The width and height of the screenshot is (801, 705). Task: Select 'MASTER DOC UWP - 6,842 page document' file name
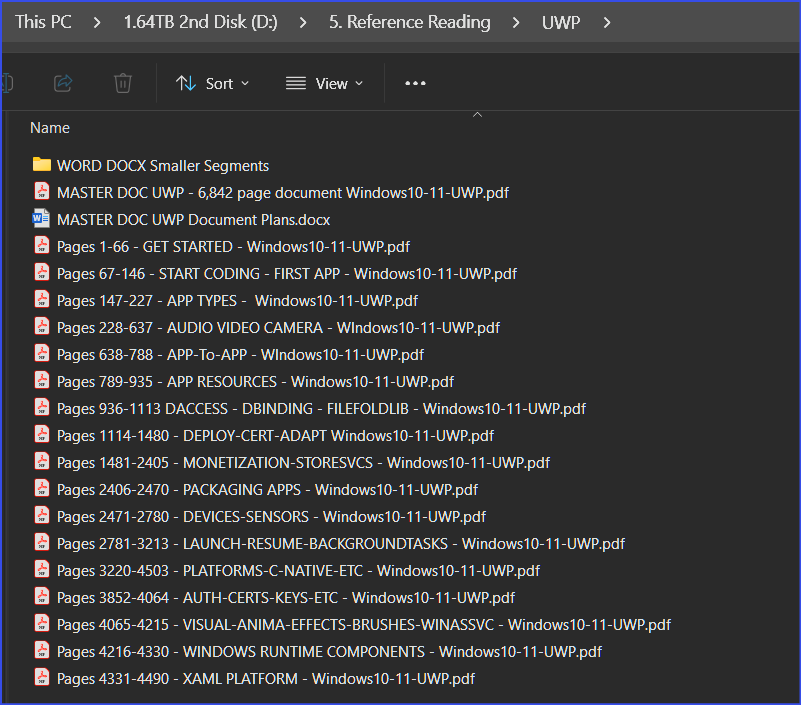282,193
